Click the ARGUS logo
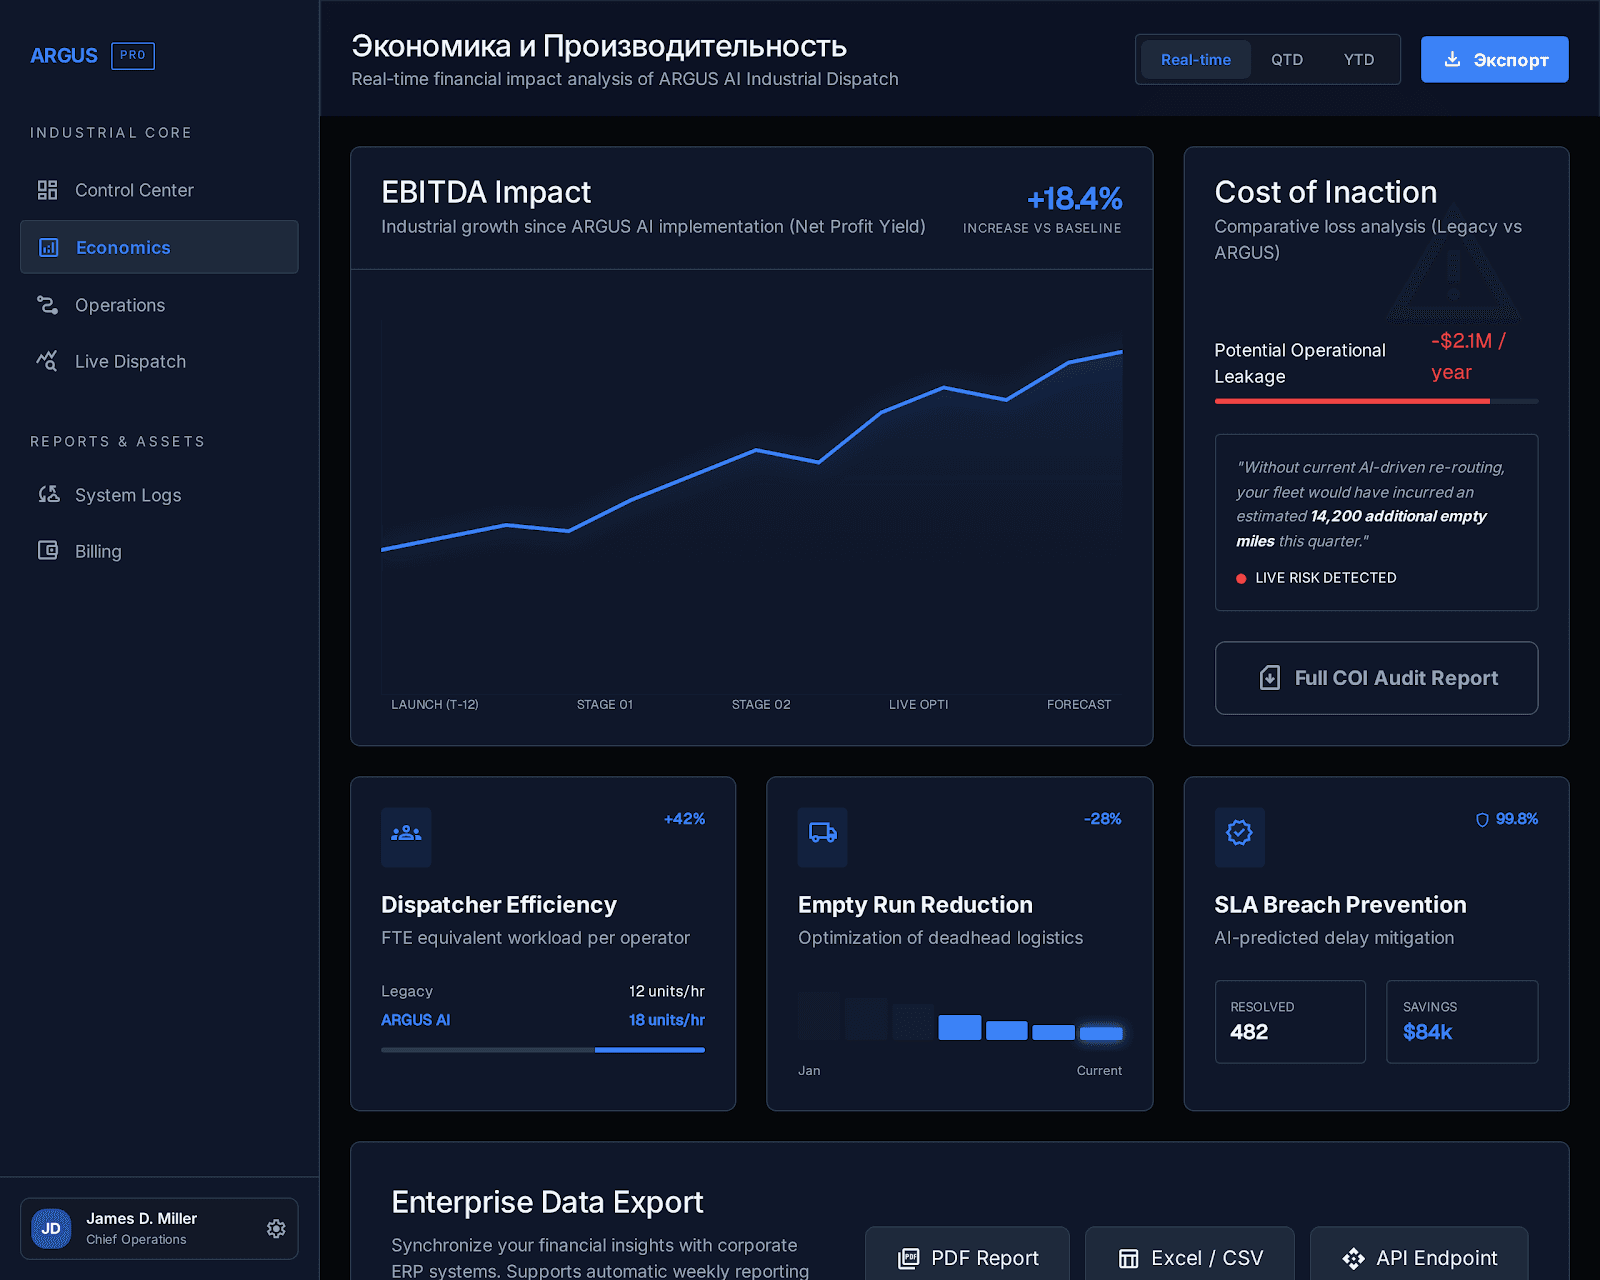The height and width of the screenshot is (1280, 1600). coord(64,56)
